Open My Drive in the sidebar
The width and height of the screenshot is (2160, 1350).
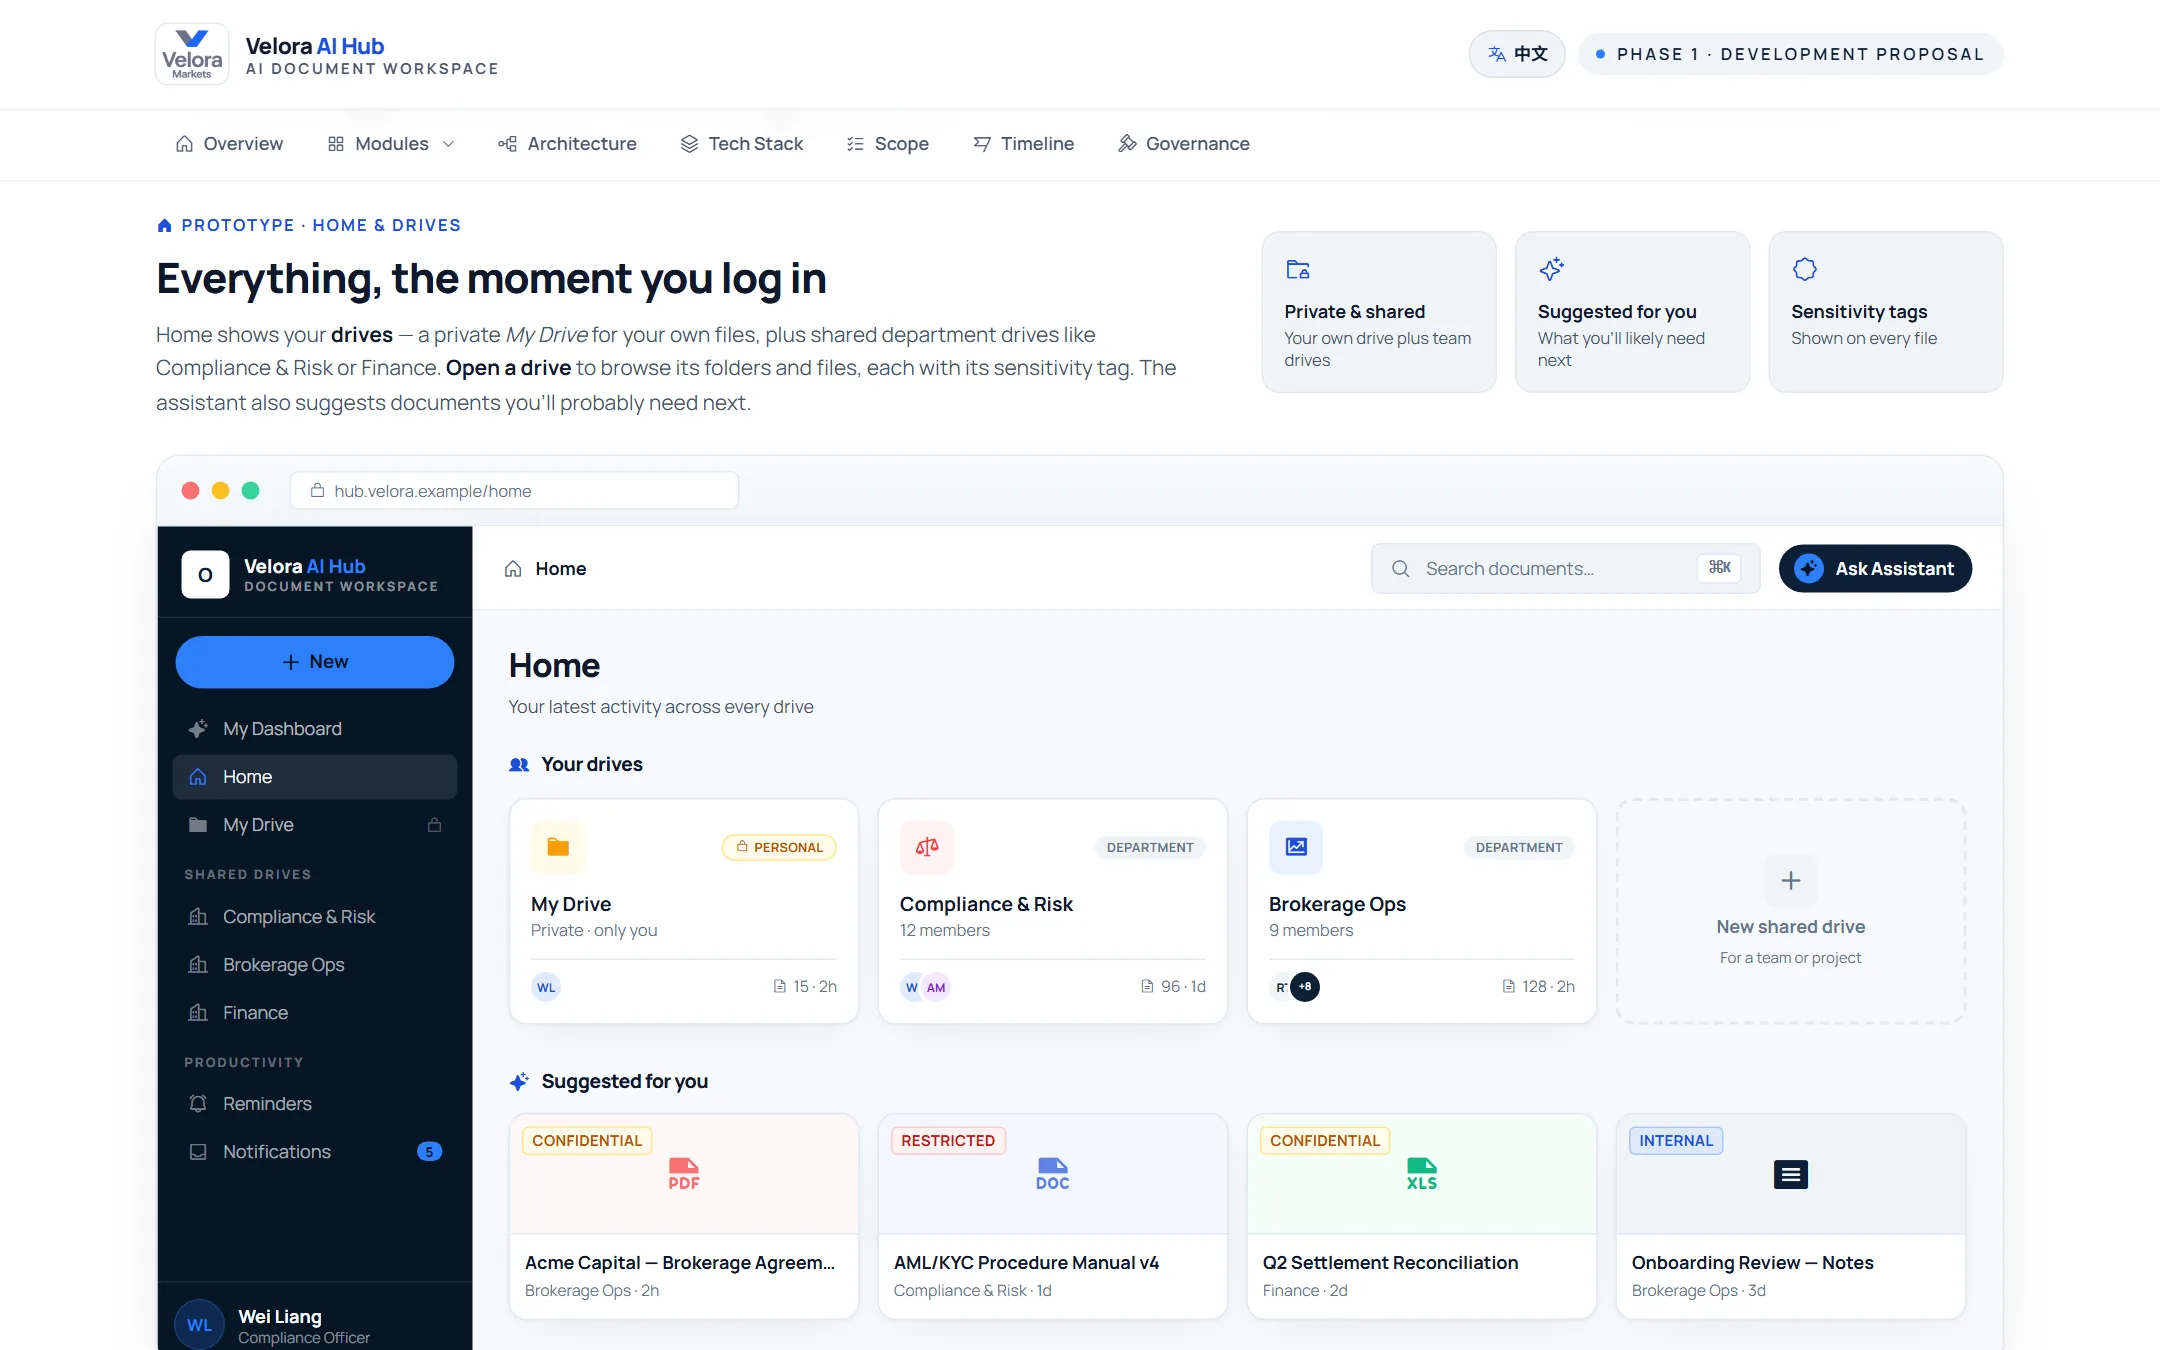(x=315, y=825)
